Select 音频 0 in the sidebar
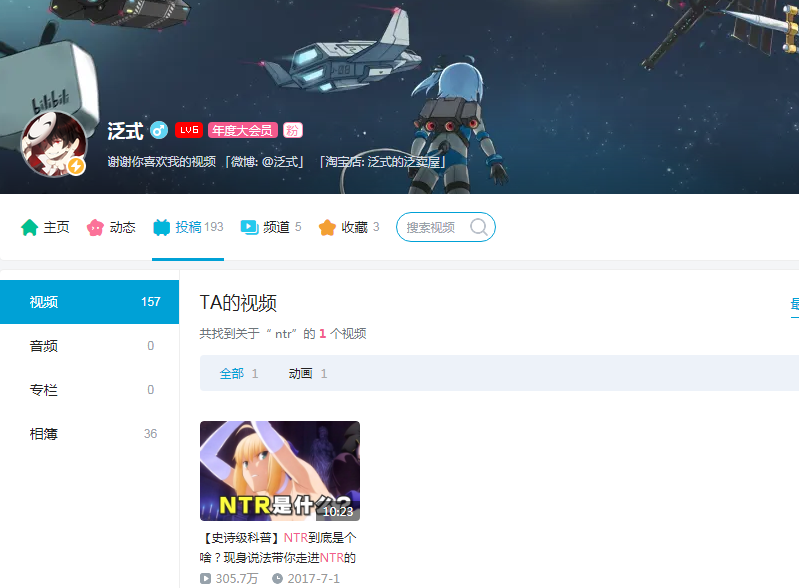799x588 pixels. [x=89, y=346]
